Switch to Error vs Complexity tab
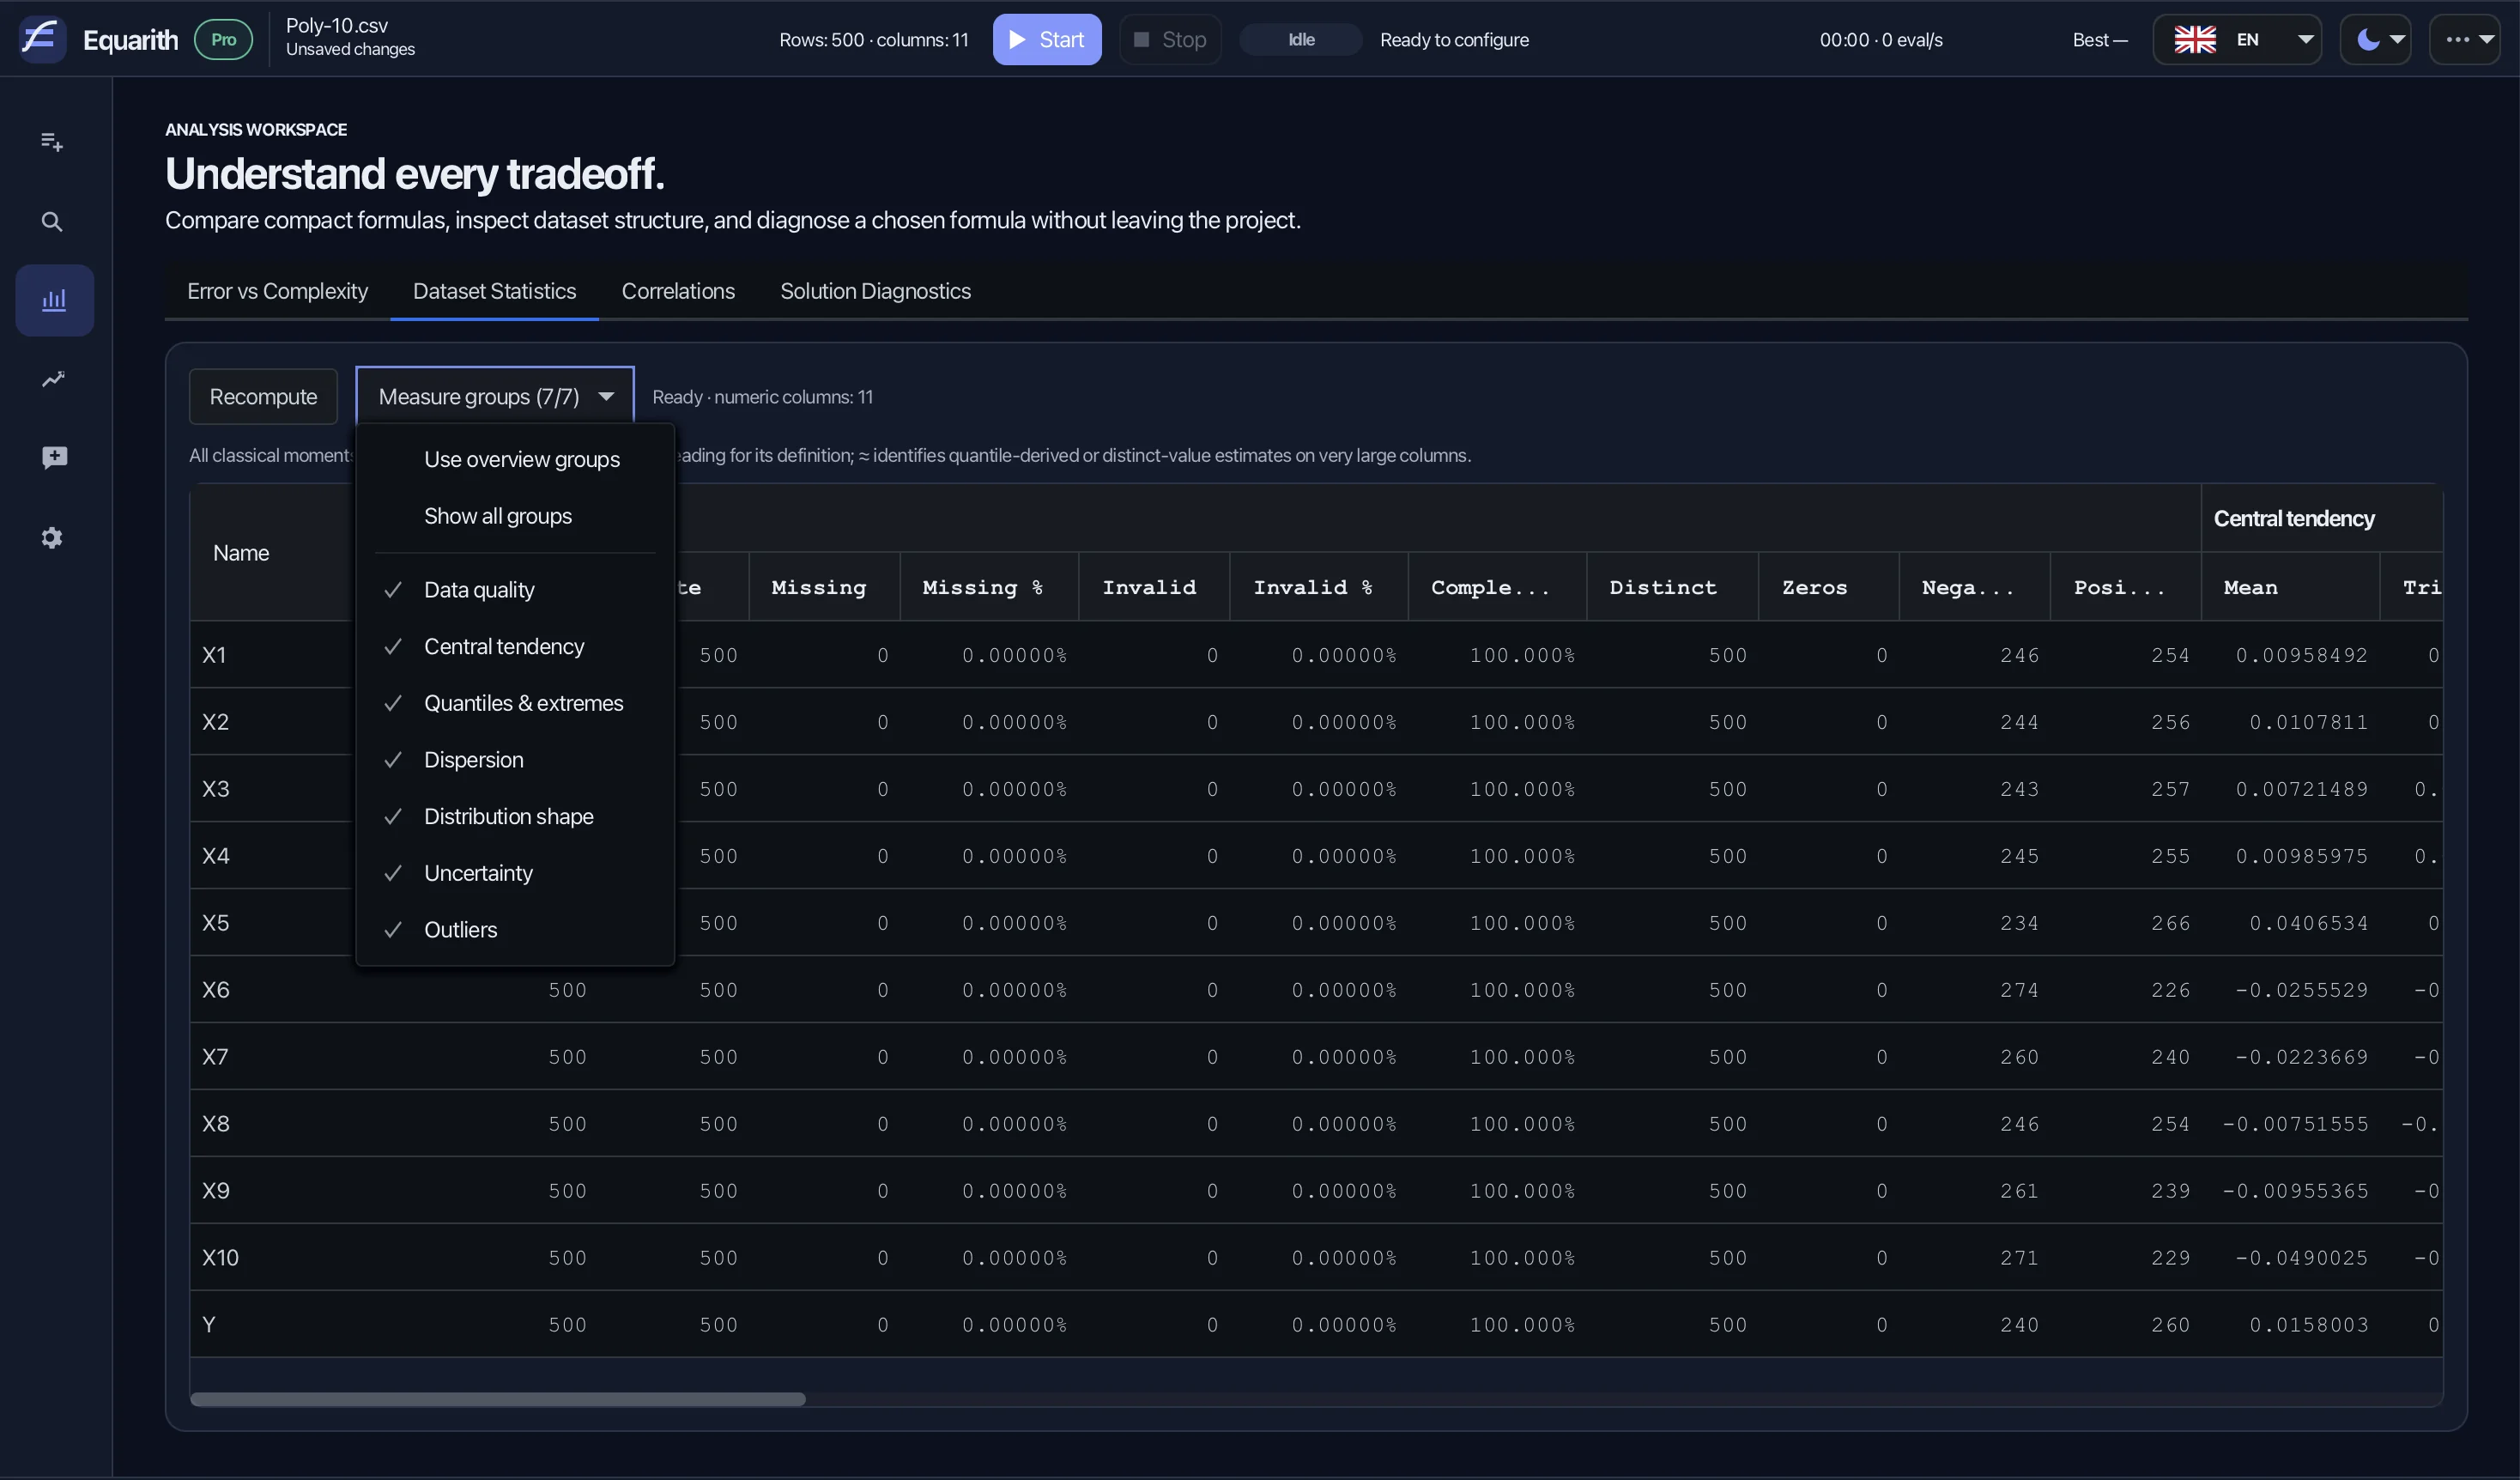2520x1480 pixels. tap(277, 291)
